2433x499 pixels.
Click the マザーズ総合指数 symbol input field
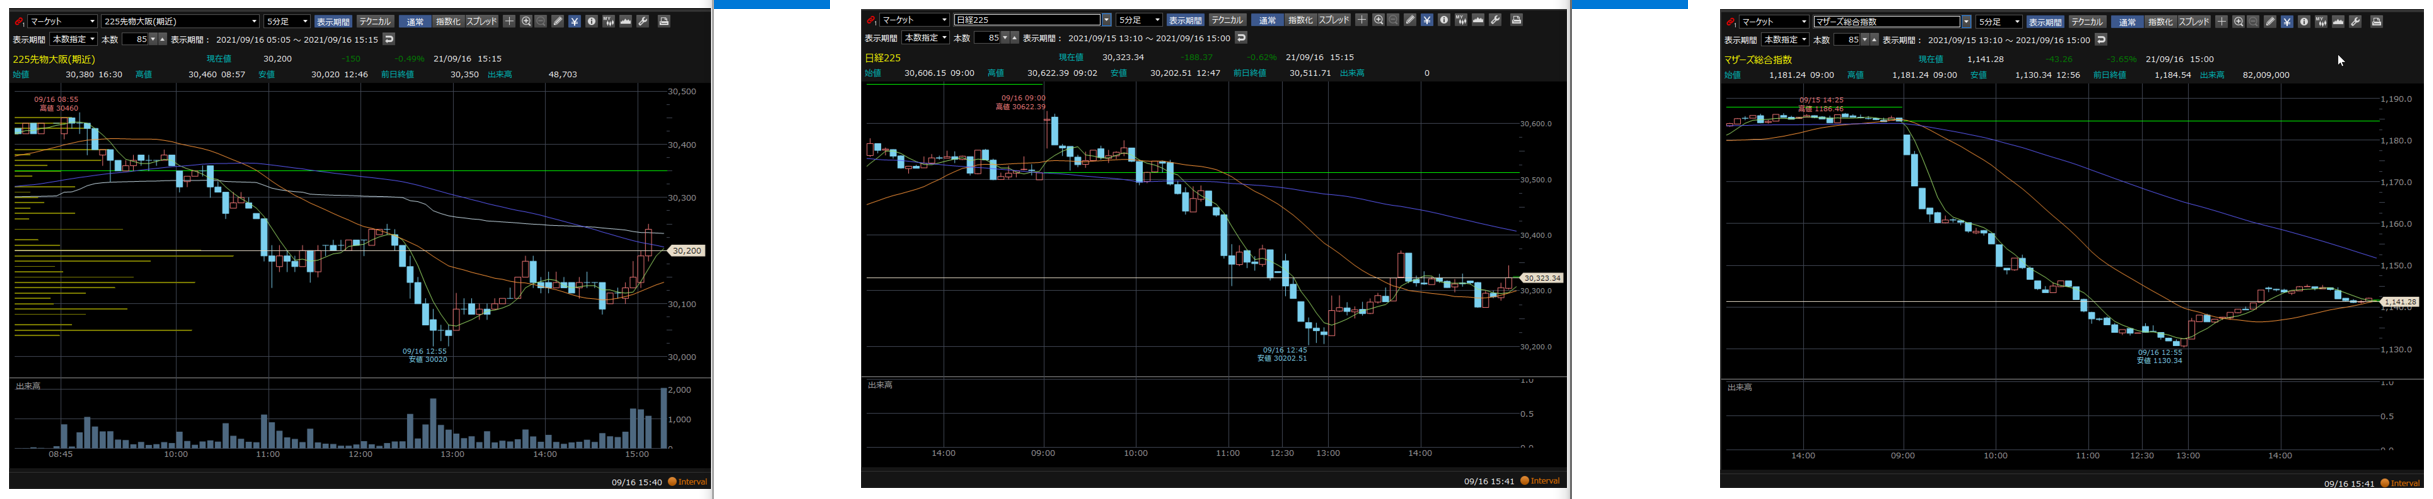tap(1886, 22)
